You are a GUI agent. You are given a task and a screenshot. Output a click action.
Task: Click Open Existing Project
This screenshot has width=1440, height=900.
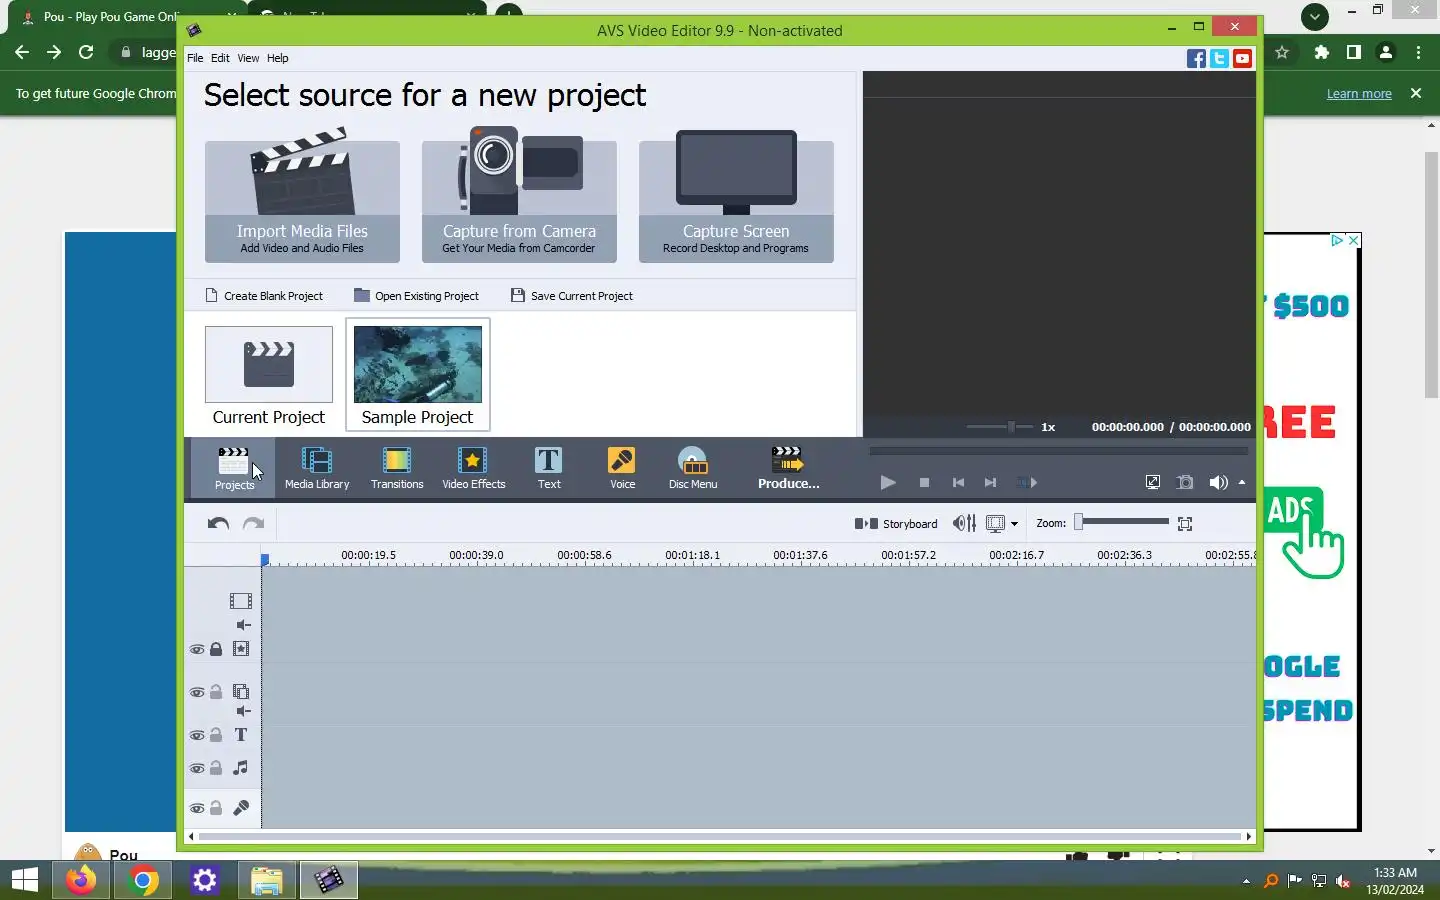coord(416,296)
